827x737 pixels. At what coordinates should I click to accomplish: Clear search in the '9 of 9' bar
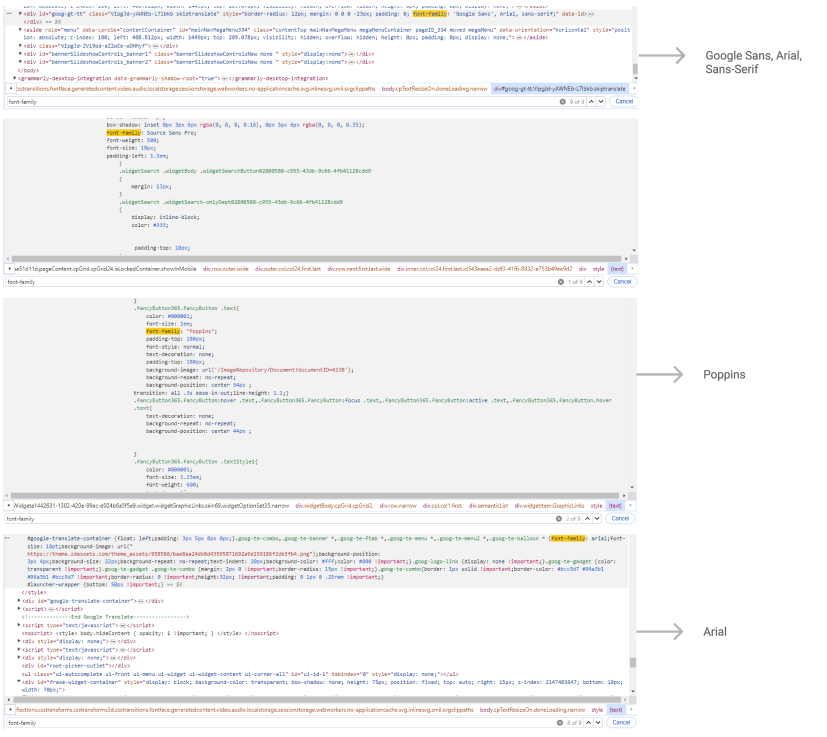pos(562,102)
